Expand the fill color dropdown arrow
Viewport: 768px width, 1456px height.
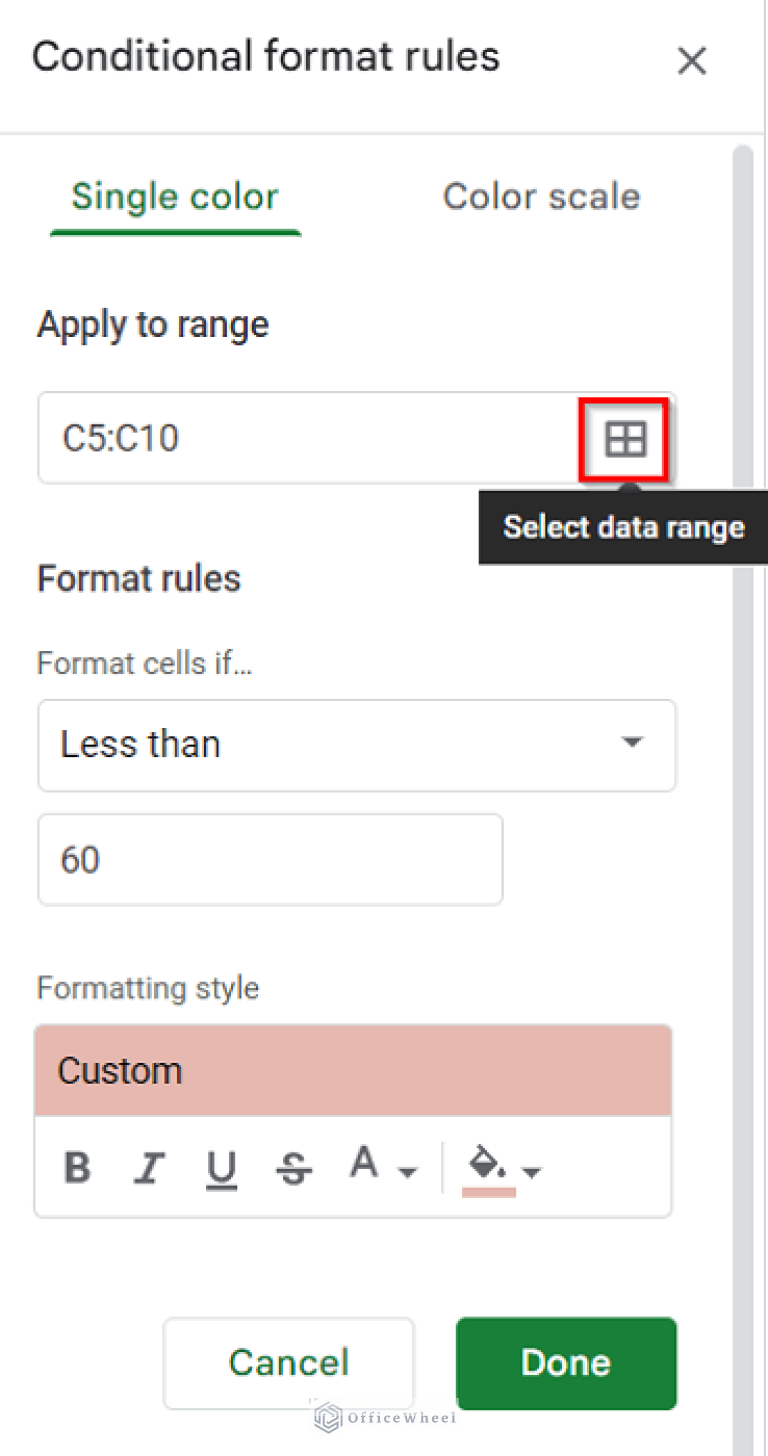[x=532, y=1171]
